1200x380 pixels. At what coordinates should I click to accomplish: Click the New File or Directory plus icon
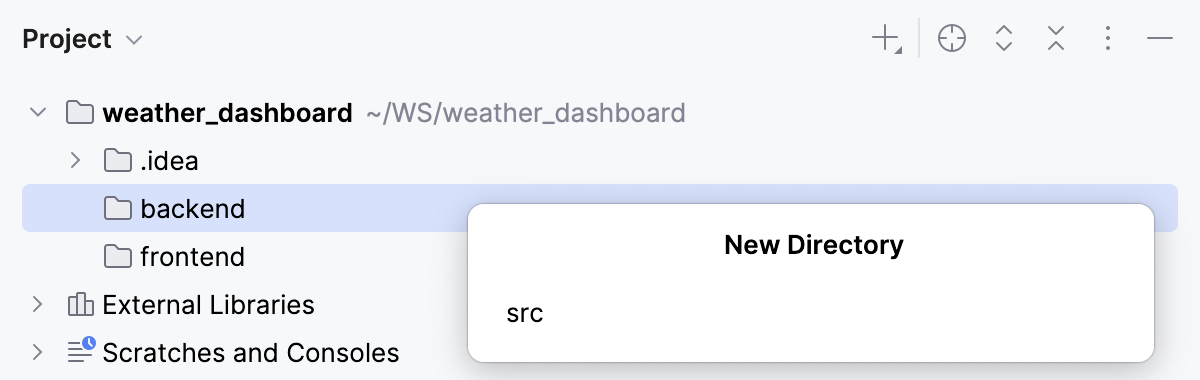tap(886, 40)
